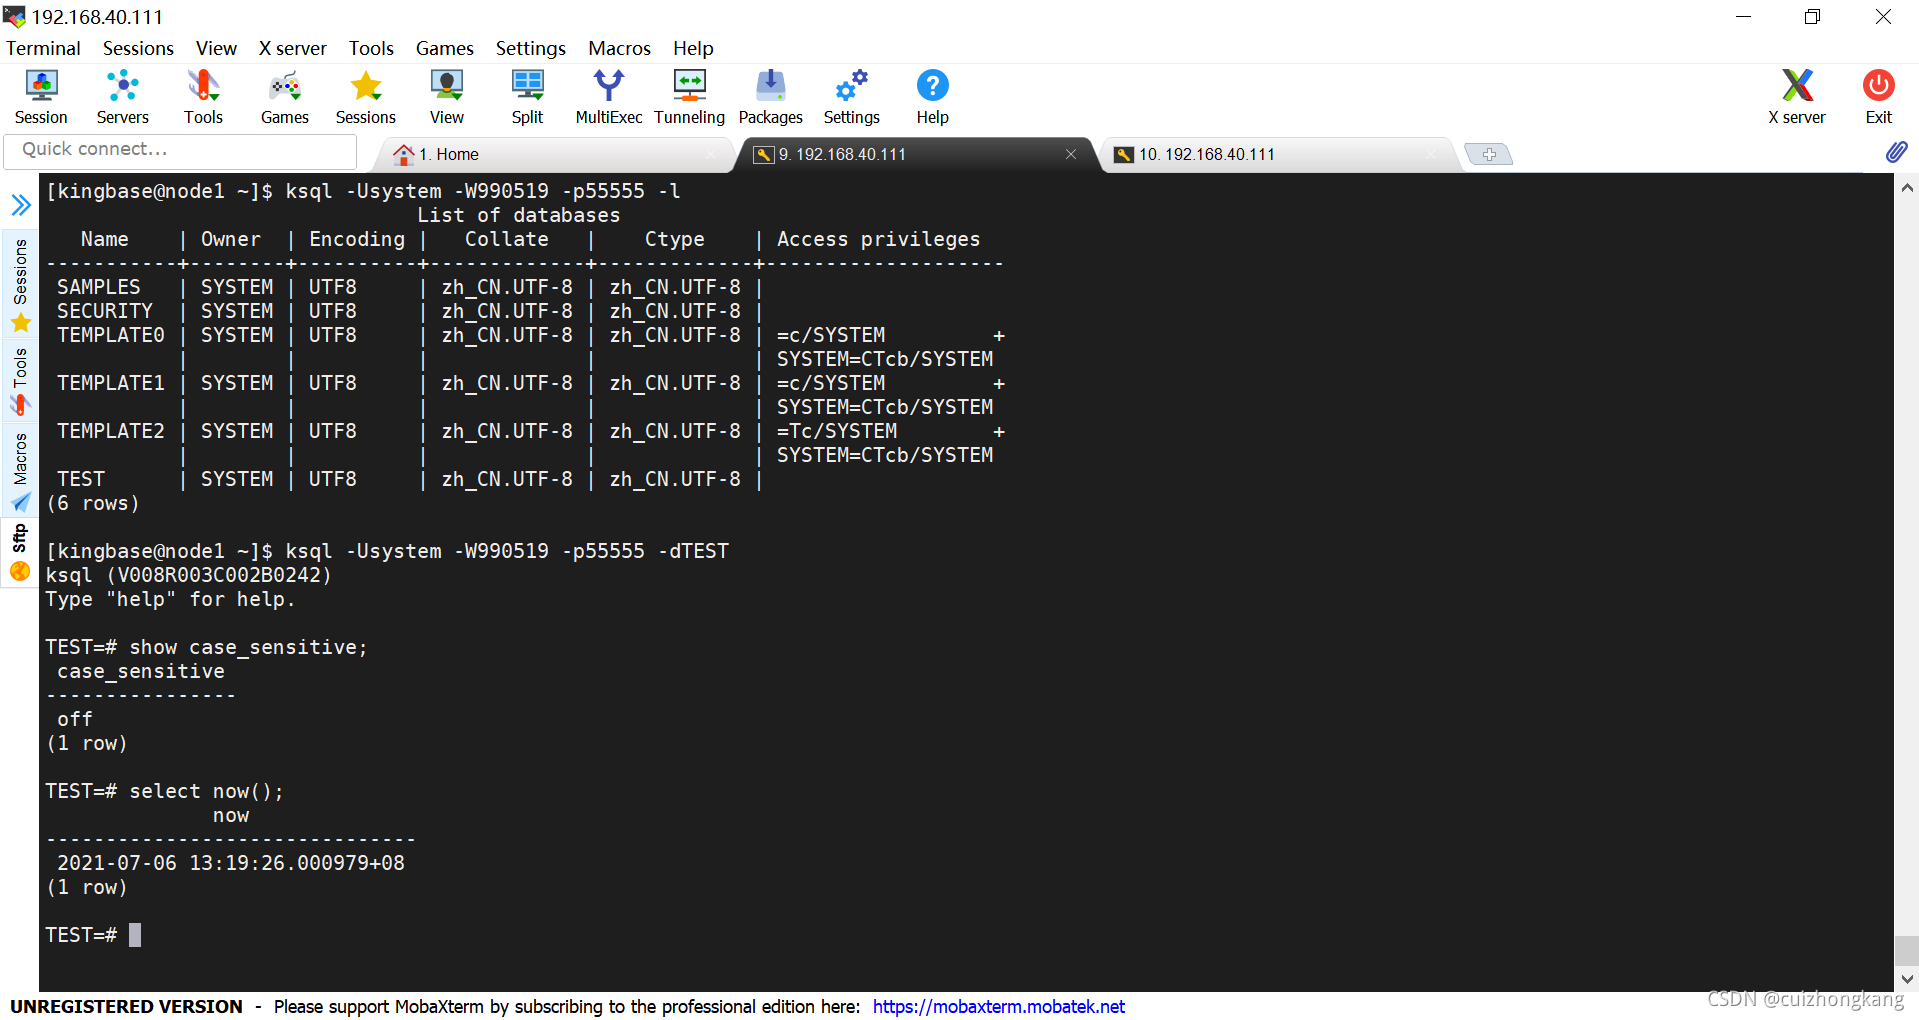The height and width of the screenshot is (1020, 1919).
Task: Open the Games toolbar icon
Action: [x=285, y=97]
